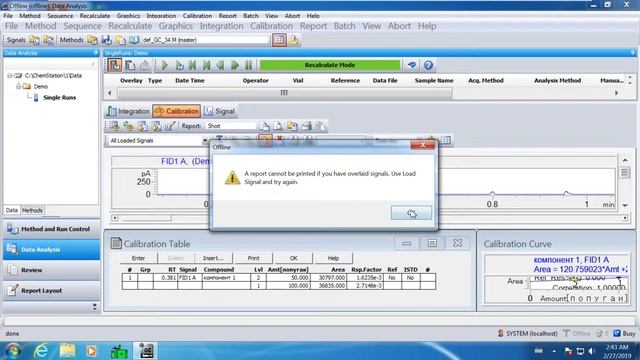Click the second folder icon after Signals

tap(49, 40)
